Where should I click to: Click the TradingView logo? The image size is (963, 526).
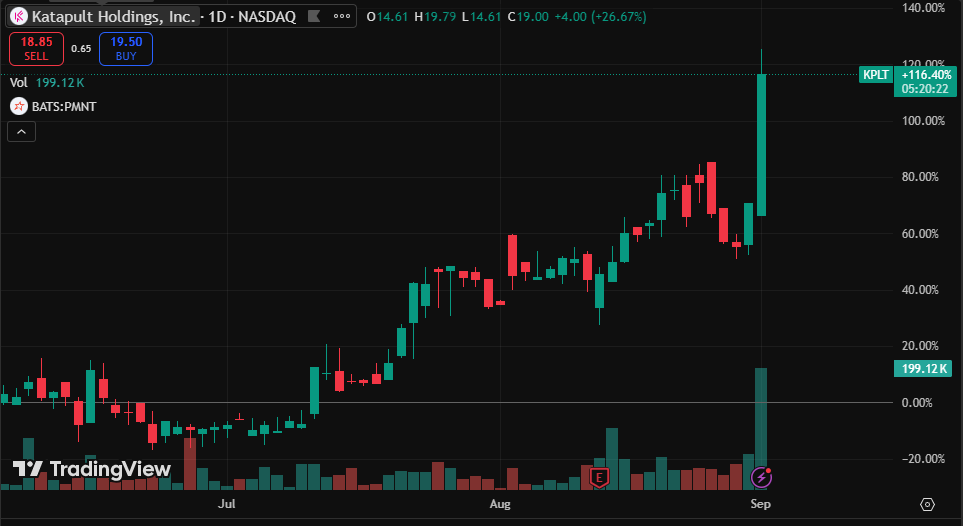point(92,469)
